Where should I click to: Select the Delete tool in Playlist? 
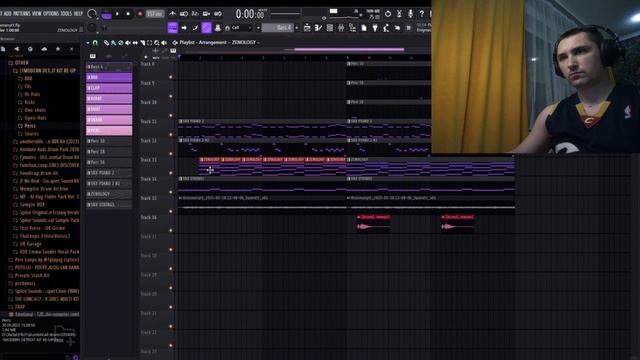point(121,42)
